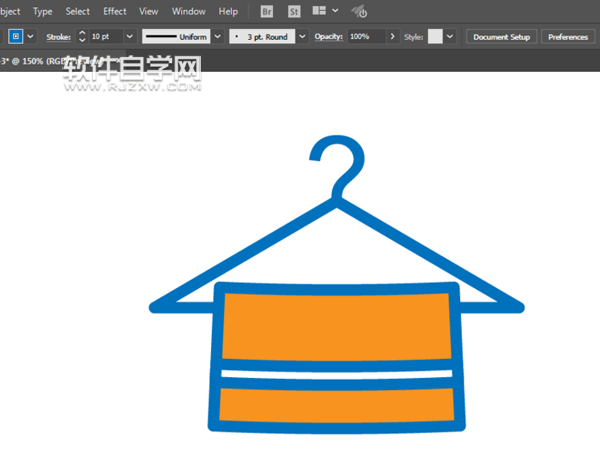Image resolution: width=600 pixels, height=459 pixels.
Task: Expand the opacity slider arrow
Action: pos(393,37)
